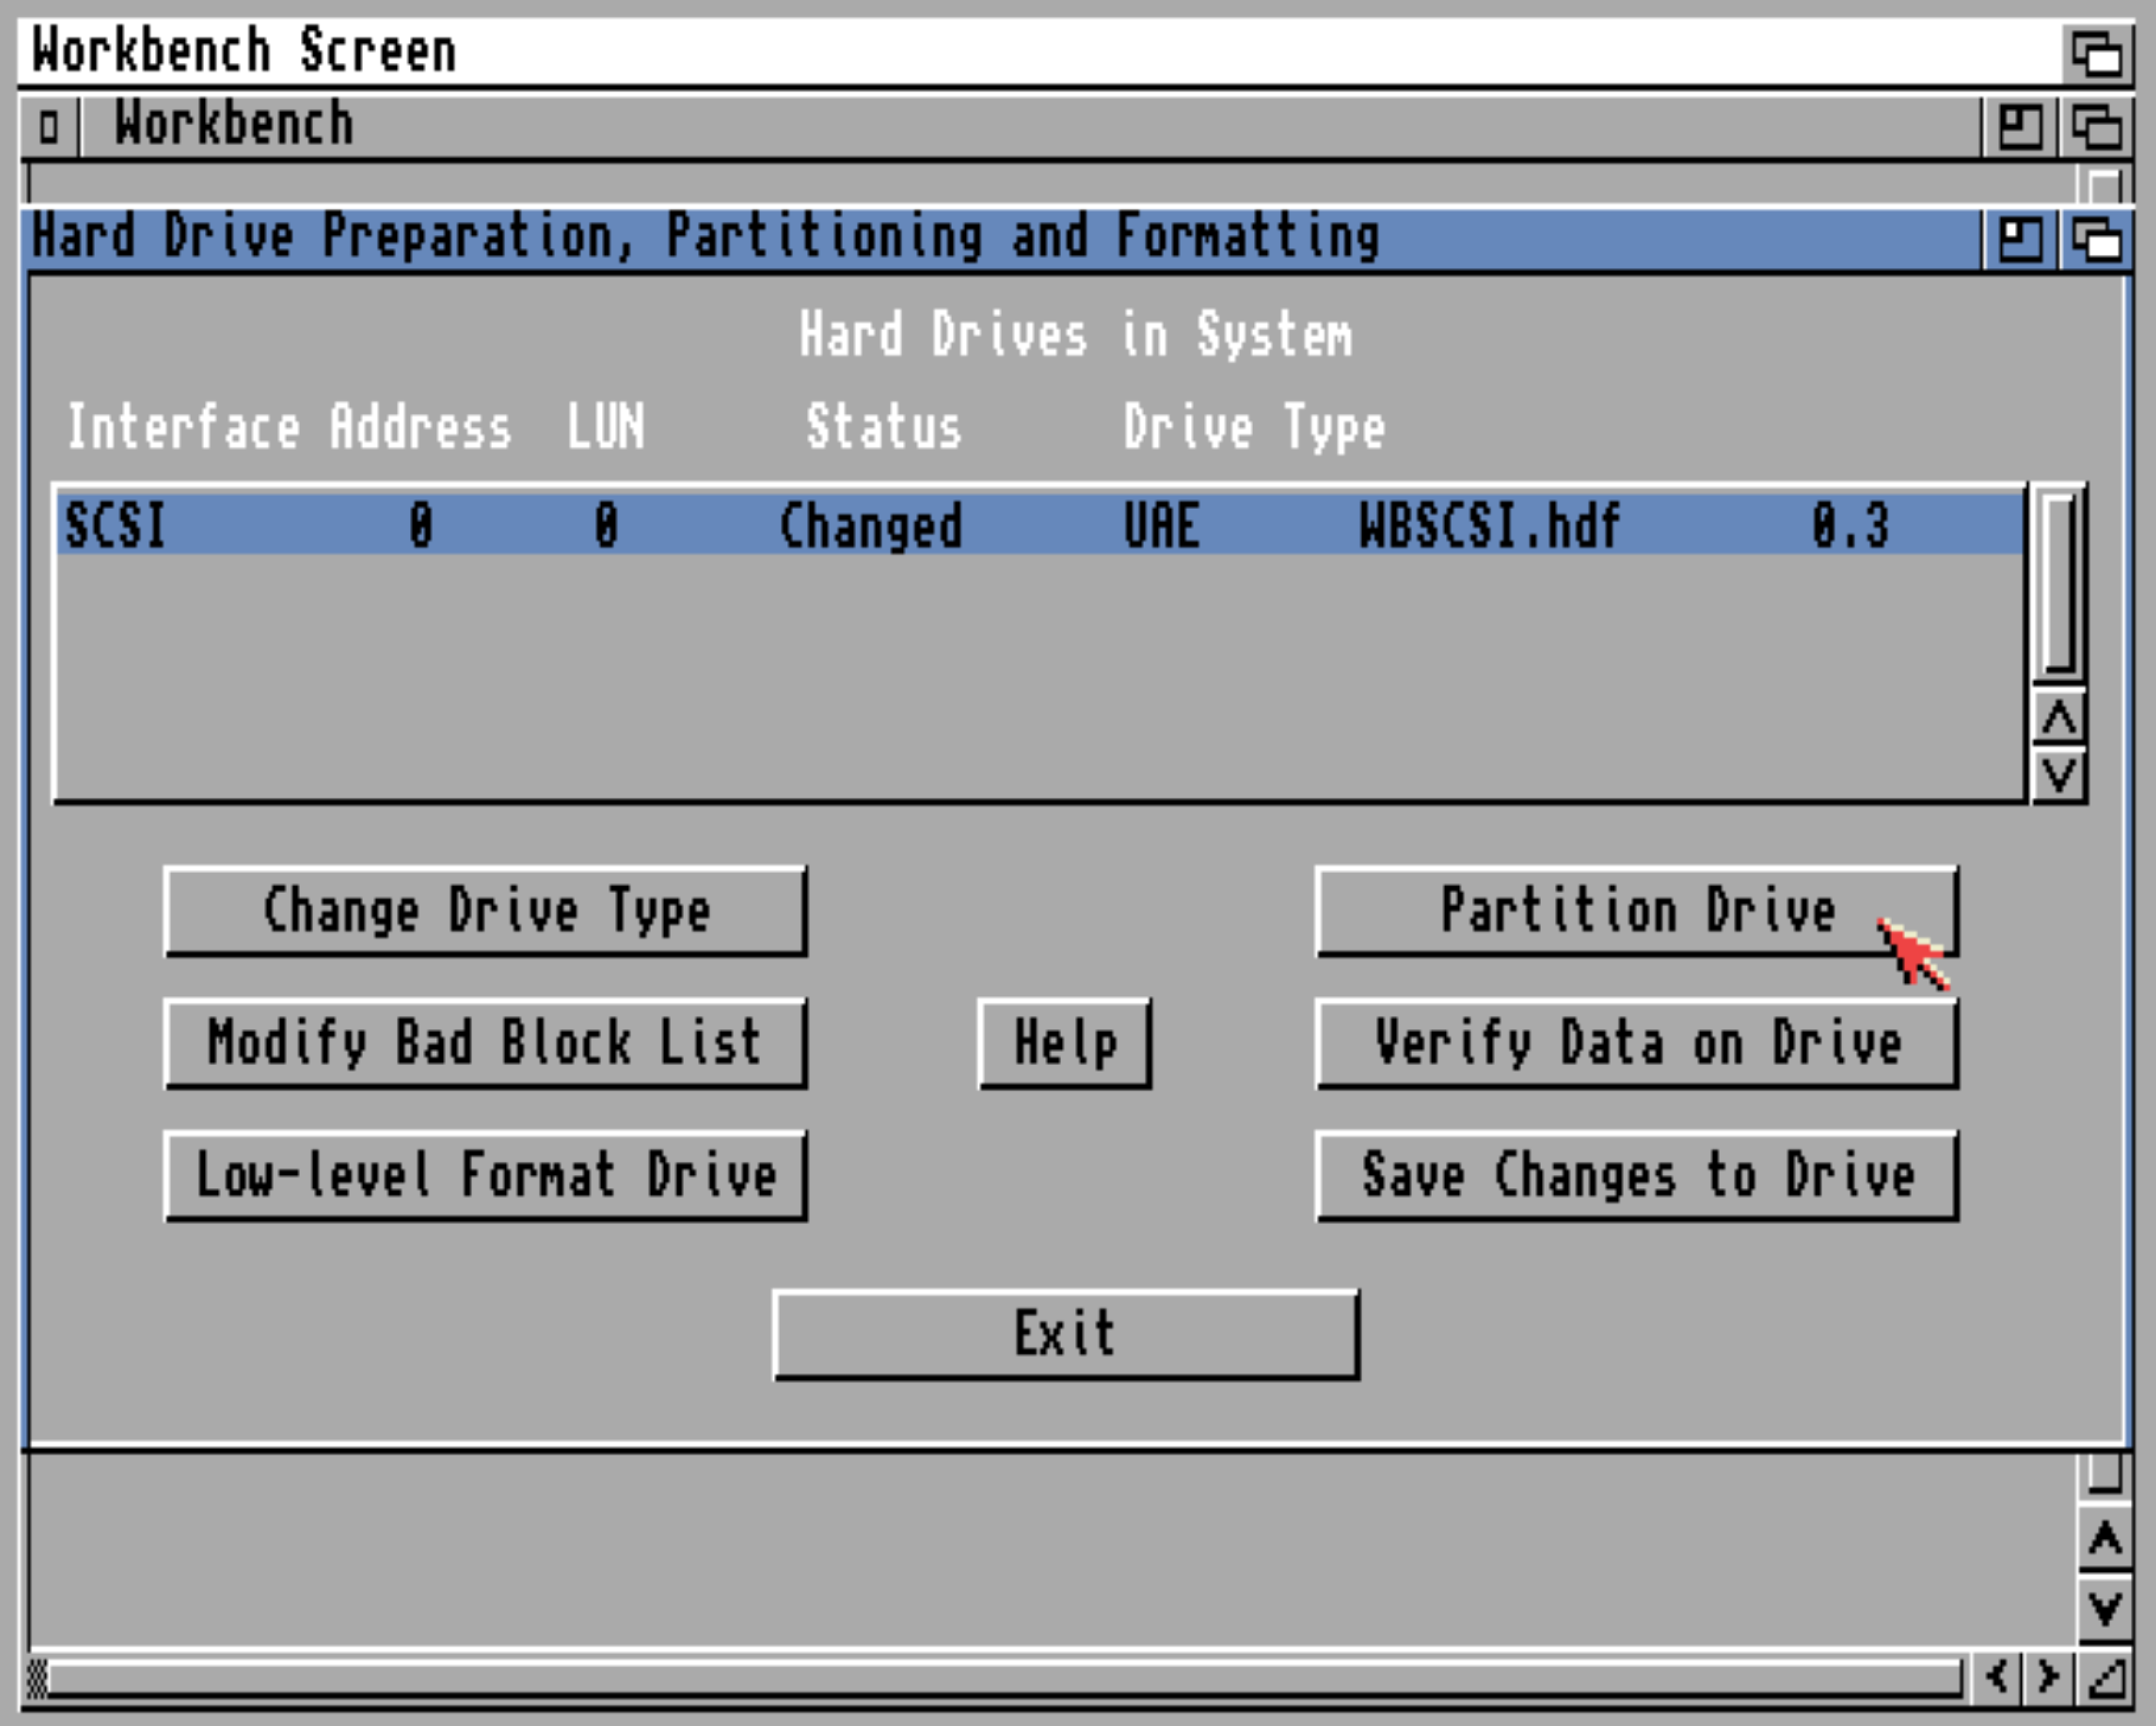Open Partition Drive screen

click(x=1636, y=911)
